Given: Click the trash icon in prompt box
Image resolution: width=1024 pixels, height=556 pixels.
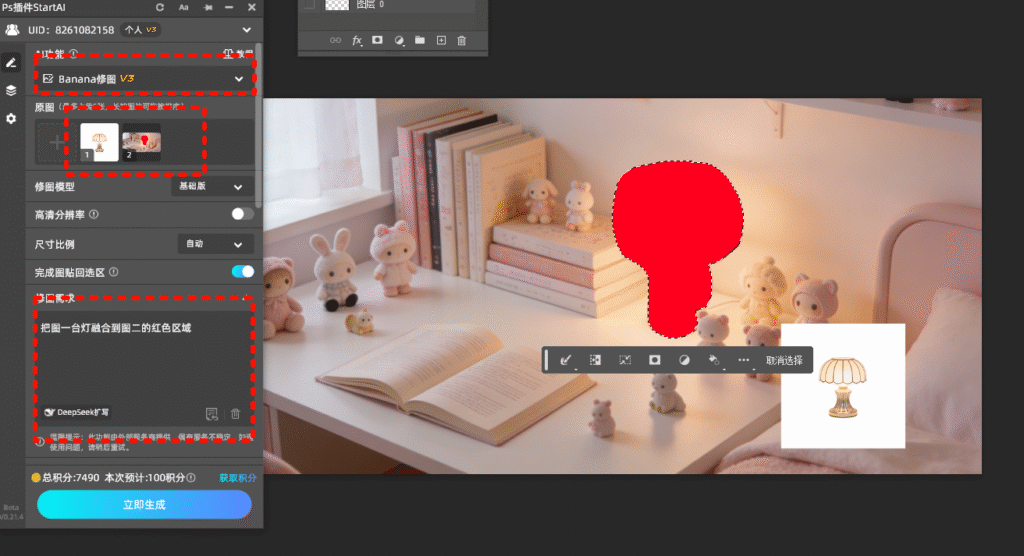Looking at the screenshot, I should [x=235, y=414].
